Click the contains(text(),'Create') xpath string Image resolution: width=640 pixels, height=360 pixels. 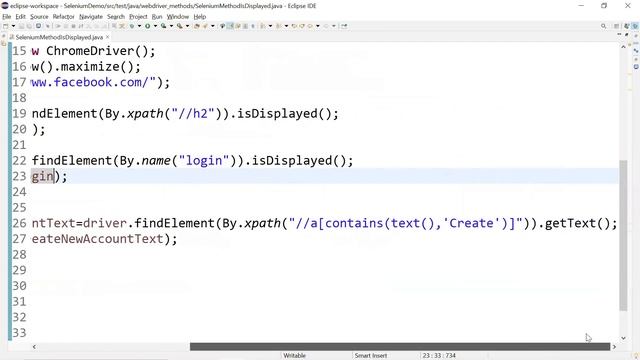pyautogui.click(x=405, y=223)
